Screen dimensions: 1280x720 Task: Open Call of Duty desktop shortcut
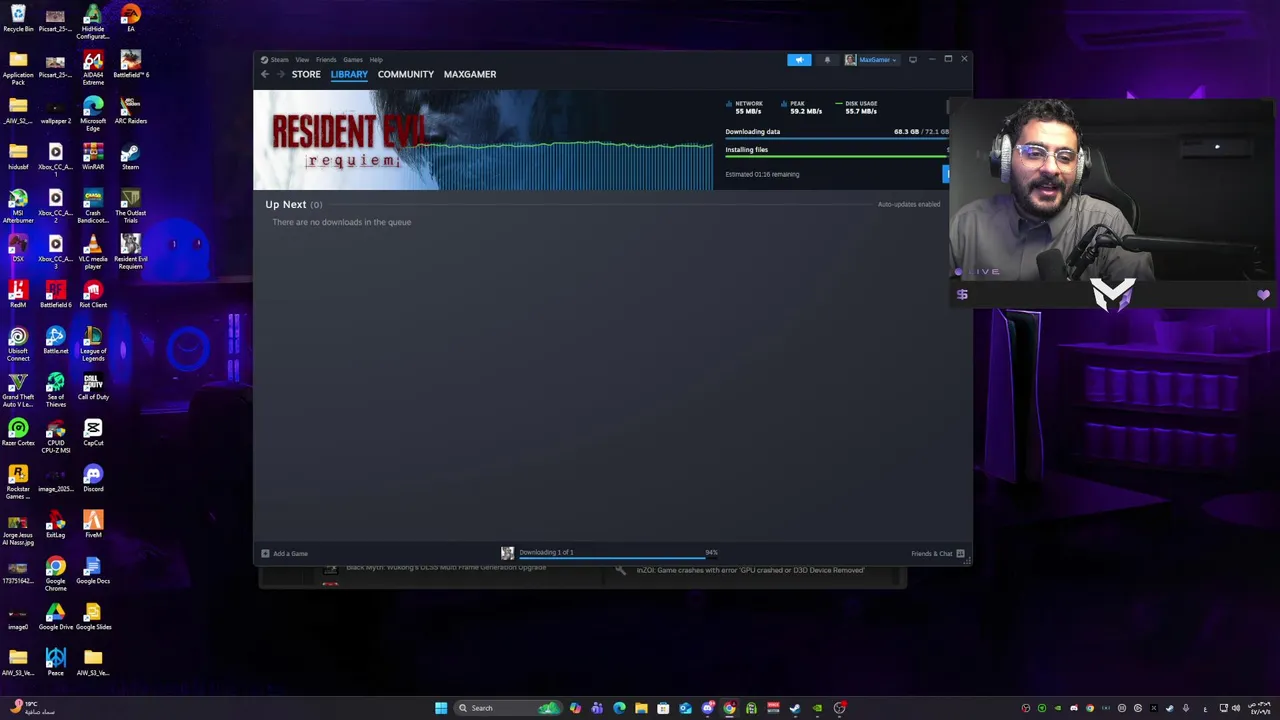coord(93,387)
